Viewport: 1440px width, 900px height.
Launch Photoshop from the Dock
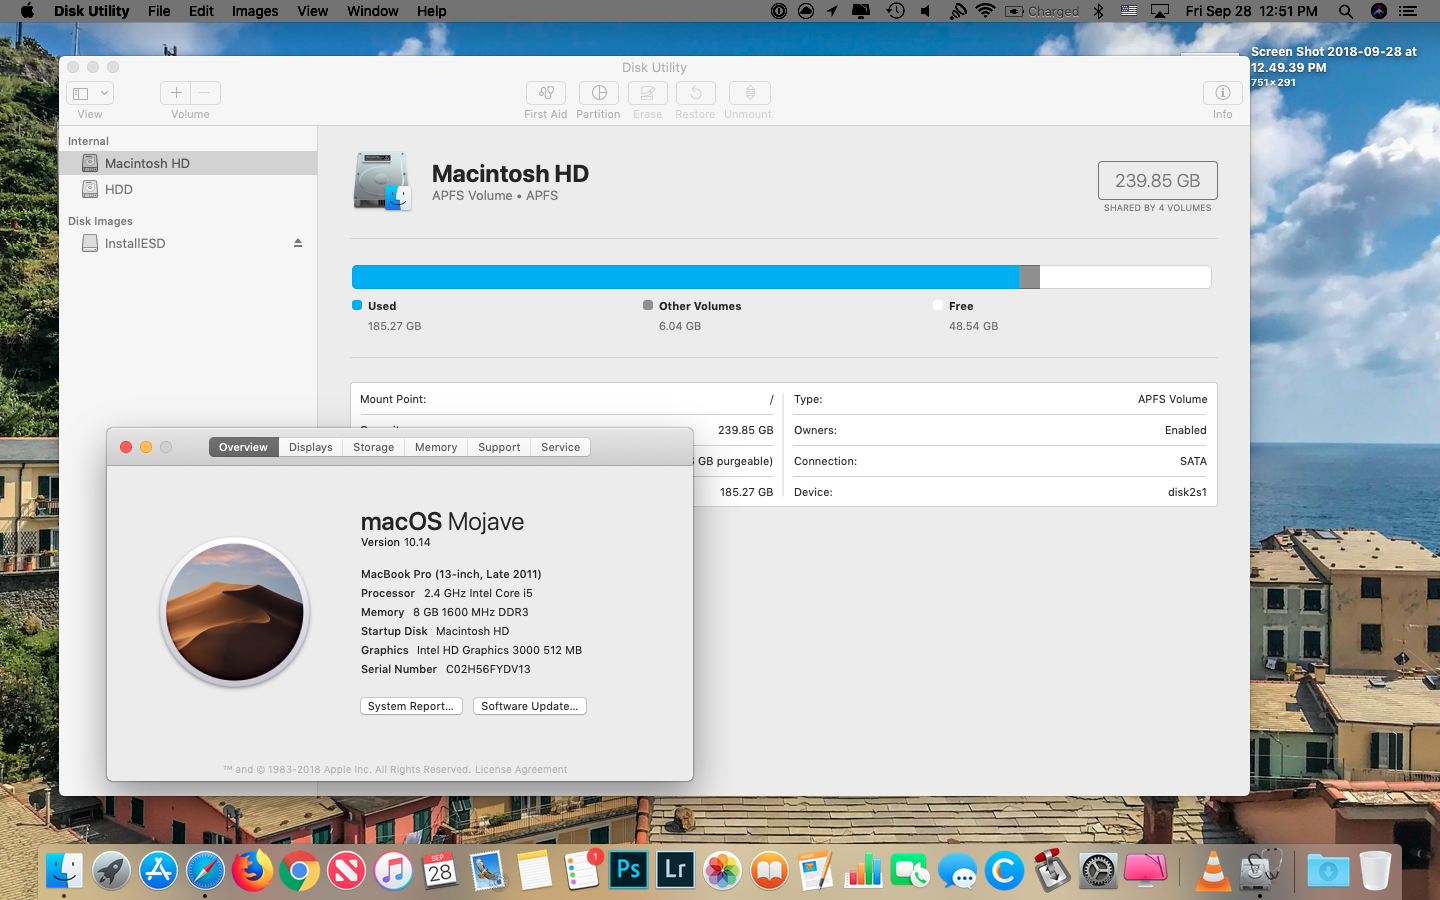628,870
